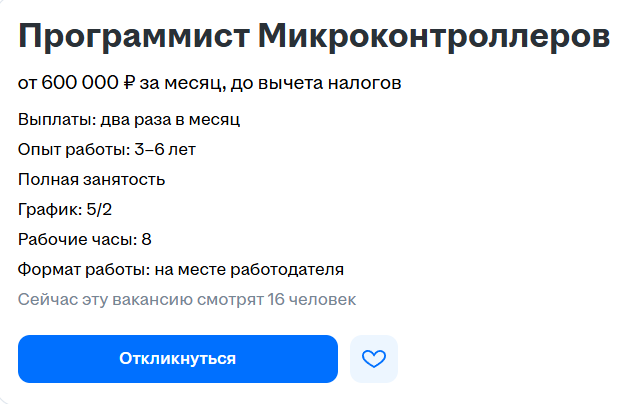Image resolution: width=632 pixels, height=404 pixels.
Task: Click the schedule value 5/2
Action: (x=99, y=210)
